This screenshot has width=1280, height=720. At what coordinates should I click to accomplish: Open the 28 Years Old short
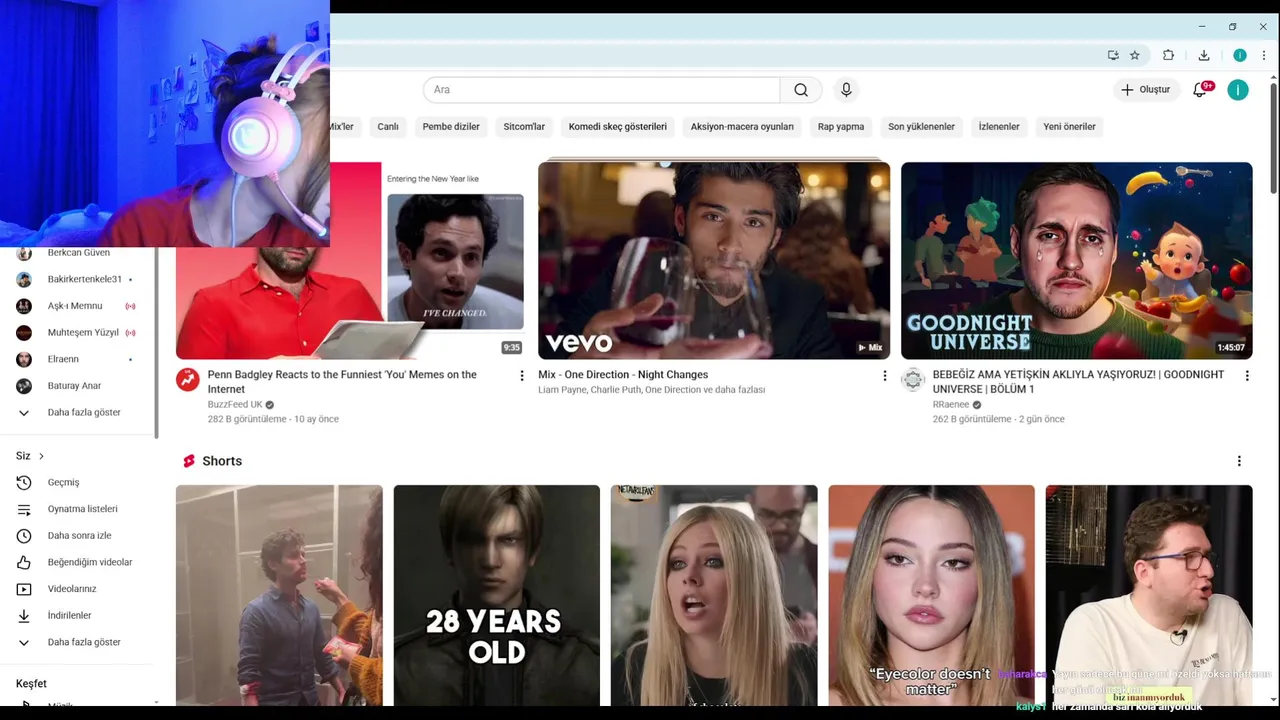click(x=497, y=595)
